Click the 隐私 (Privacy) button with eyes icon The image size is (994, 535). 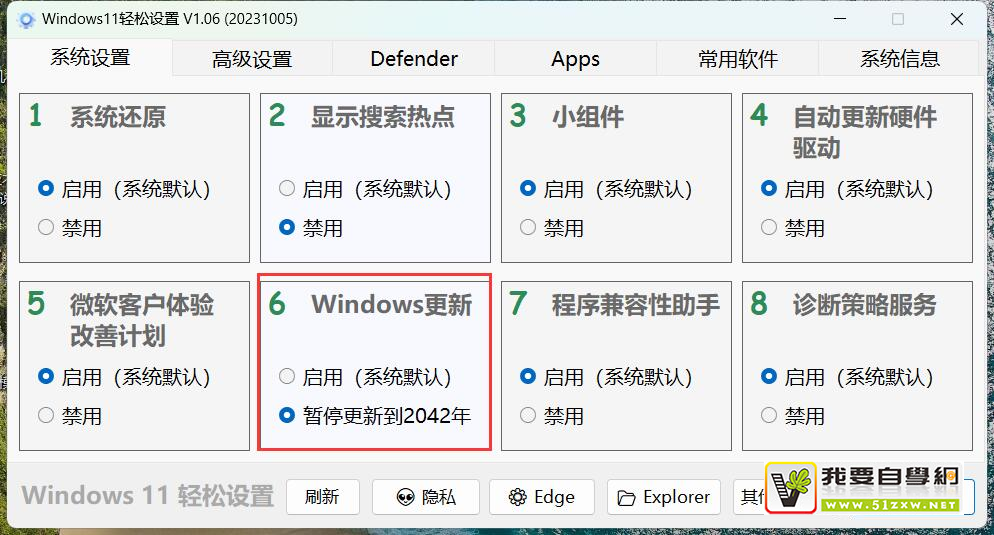425,497
